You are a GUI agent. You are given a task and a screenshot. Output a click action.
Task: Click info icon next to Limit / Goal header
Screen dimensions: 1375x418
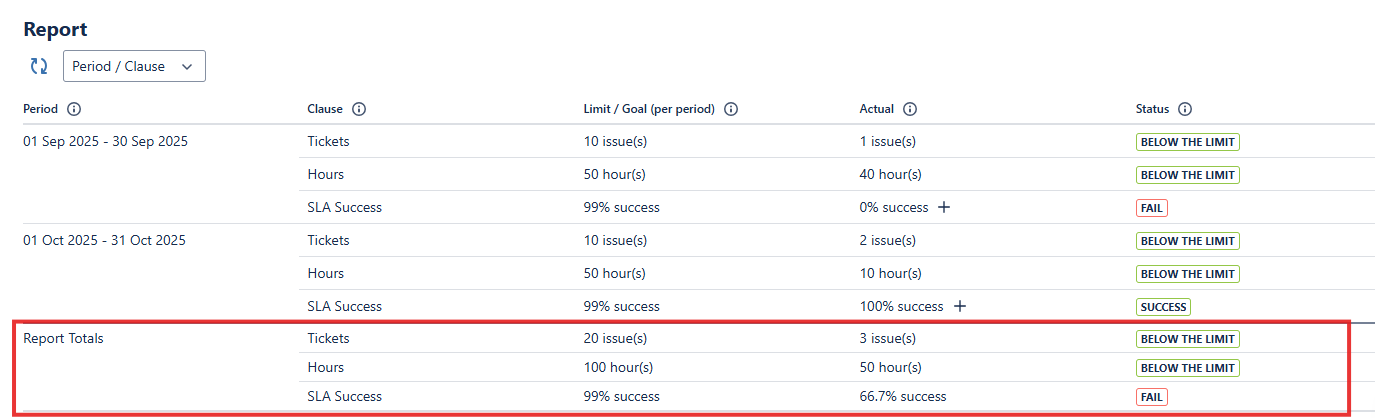pyautogui.click(x=731, y=109)
